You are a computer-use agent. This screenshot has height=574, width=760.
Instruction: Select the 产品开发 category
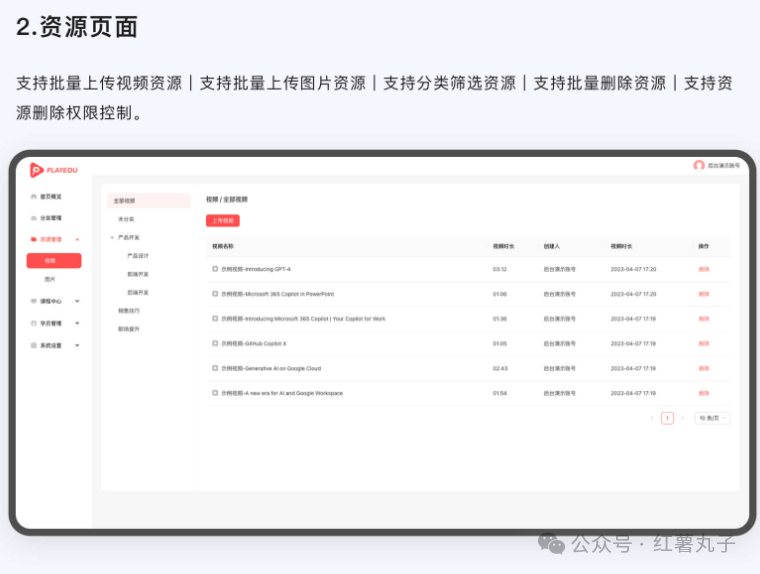click(x=129, y=238)
